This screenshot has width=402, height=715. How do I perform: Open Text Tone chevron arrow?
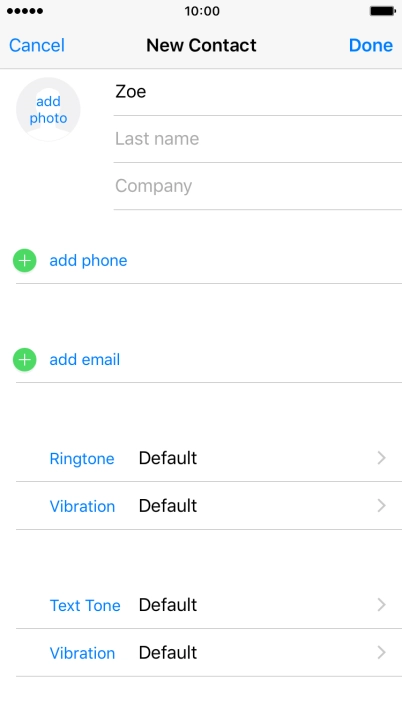382,605
